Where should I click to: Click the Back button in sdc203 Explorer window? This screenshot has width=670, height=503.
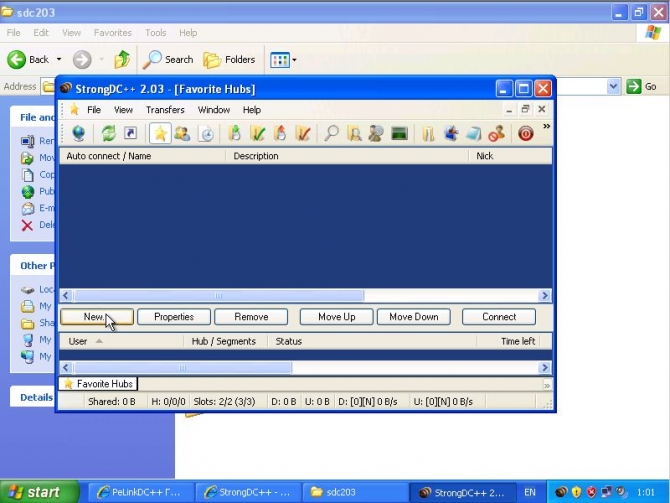(28, 59)
